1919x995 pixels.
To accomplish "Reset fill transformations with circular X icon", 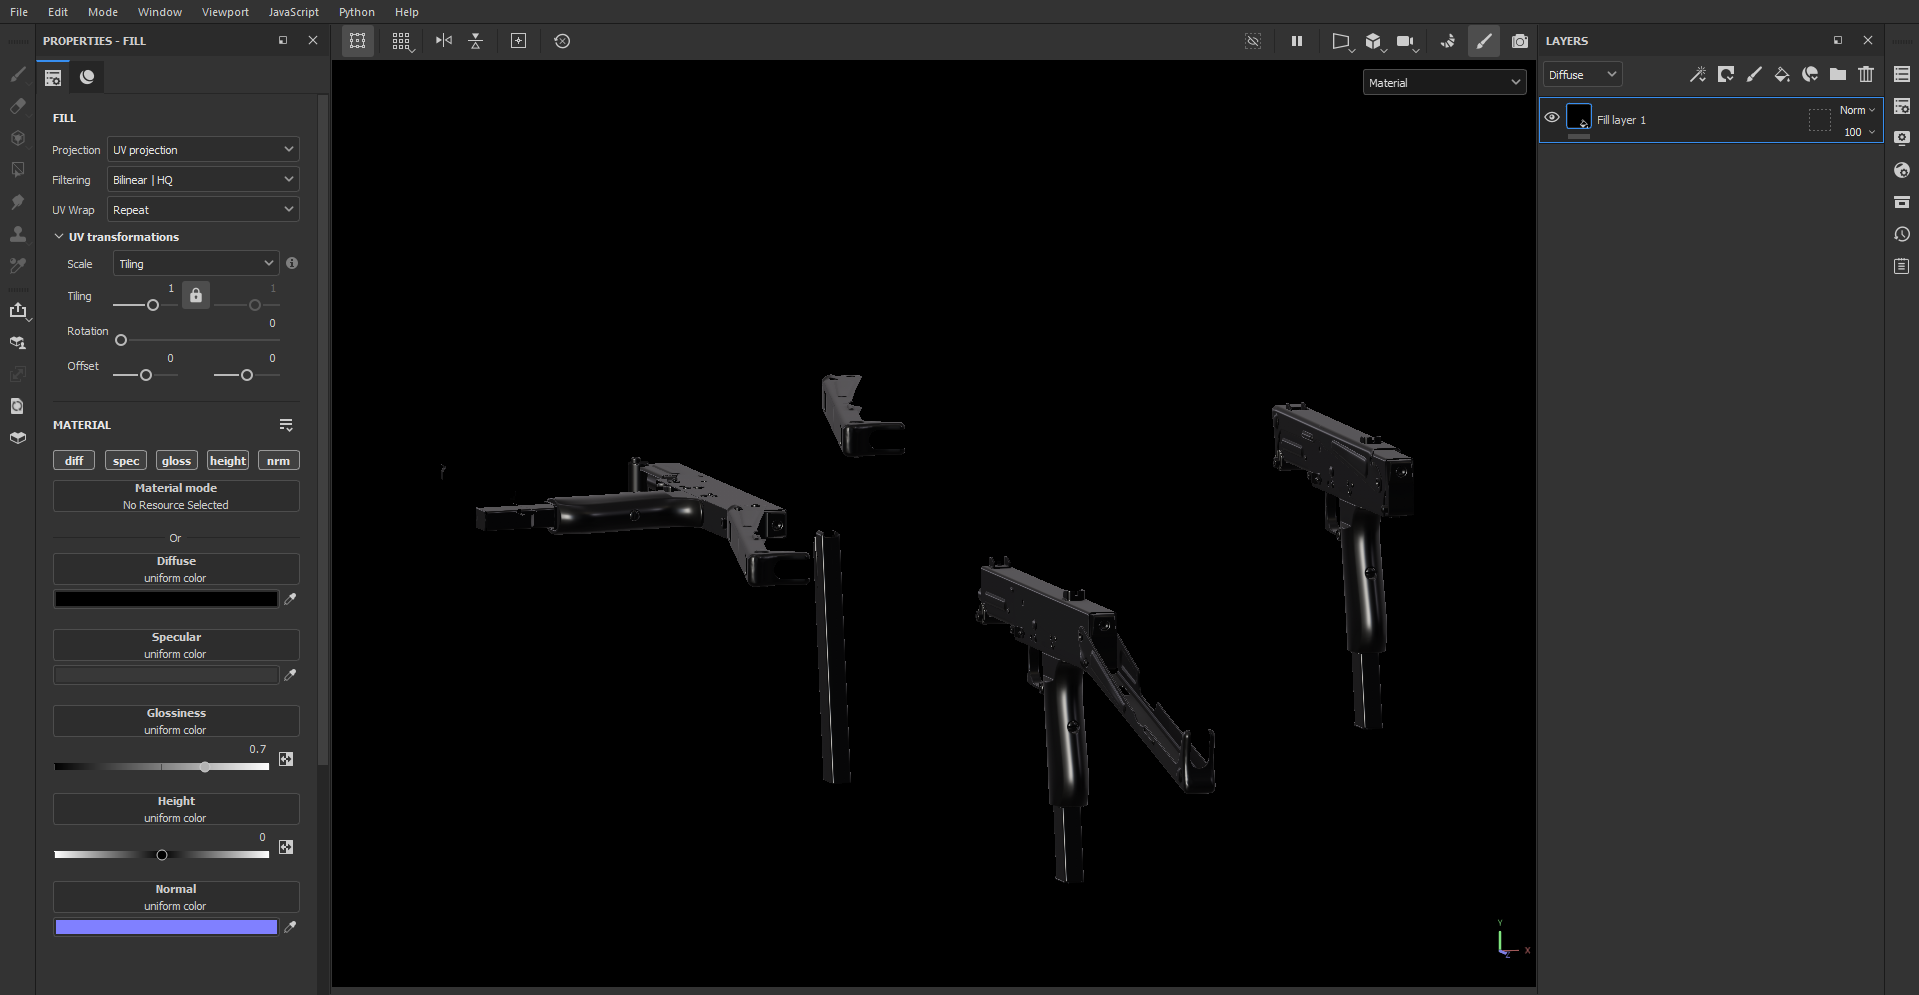I will pyautogui.click(x=562, y=41).
